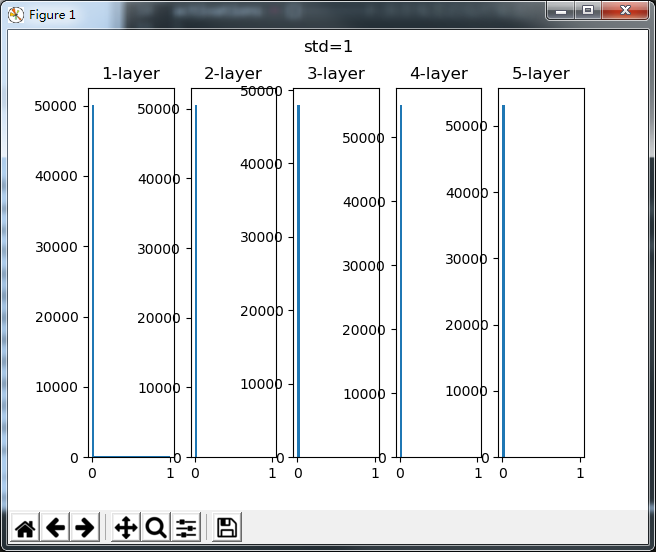Click the blue histogram bar in 2-layer plot
The image size is (656, 552).
point(196,281)
